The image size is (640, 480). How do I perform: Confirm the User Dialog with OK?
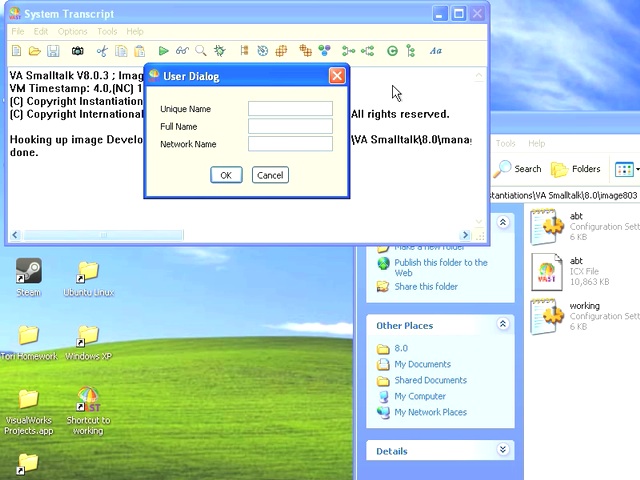click(226, 175)
